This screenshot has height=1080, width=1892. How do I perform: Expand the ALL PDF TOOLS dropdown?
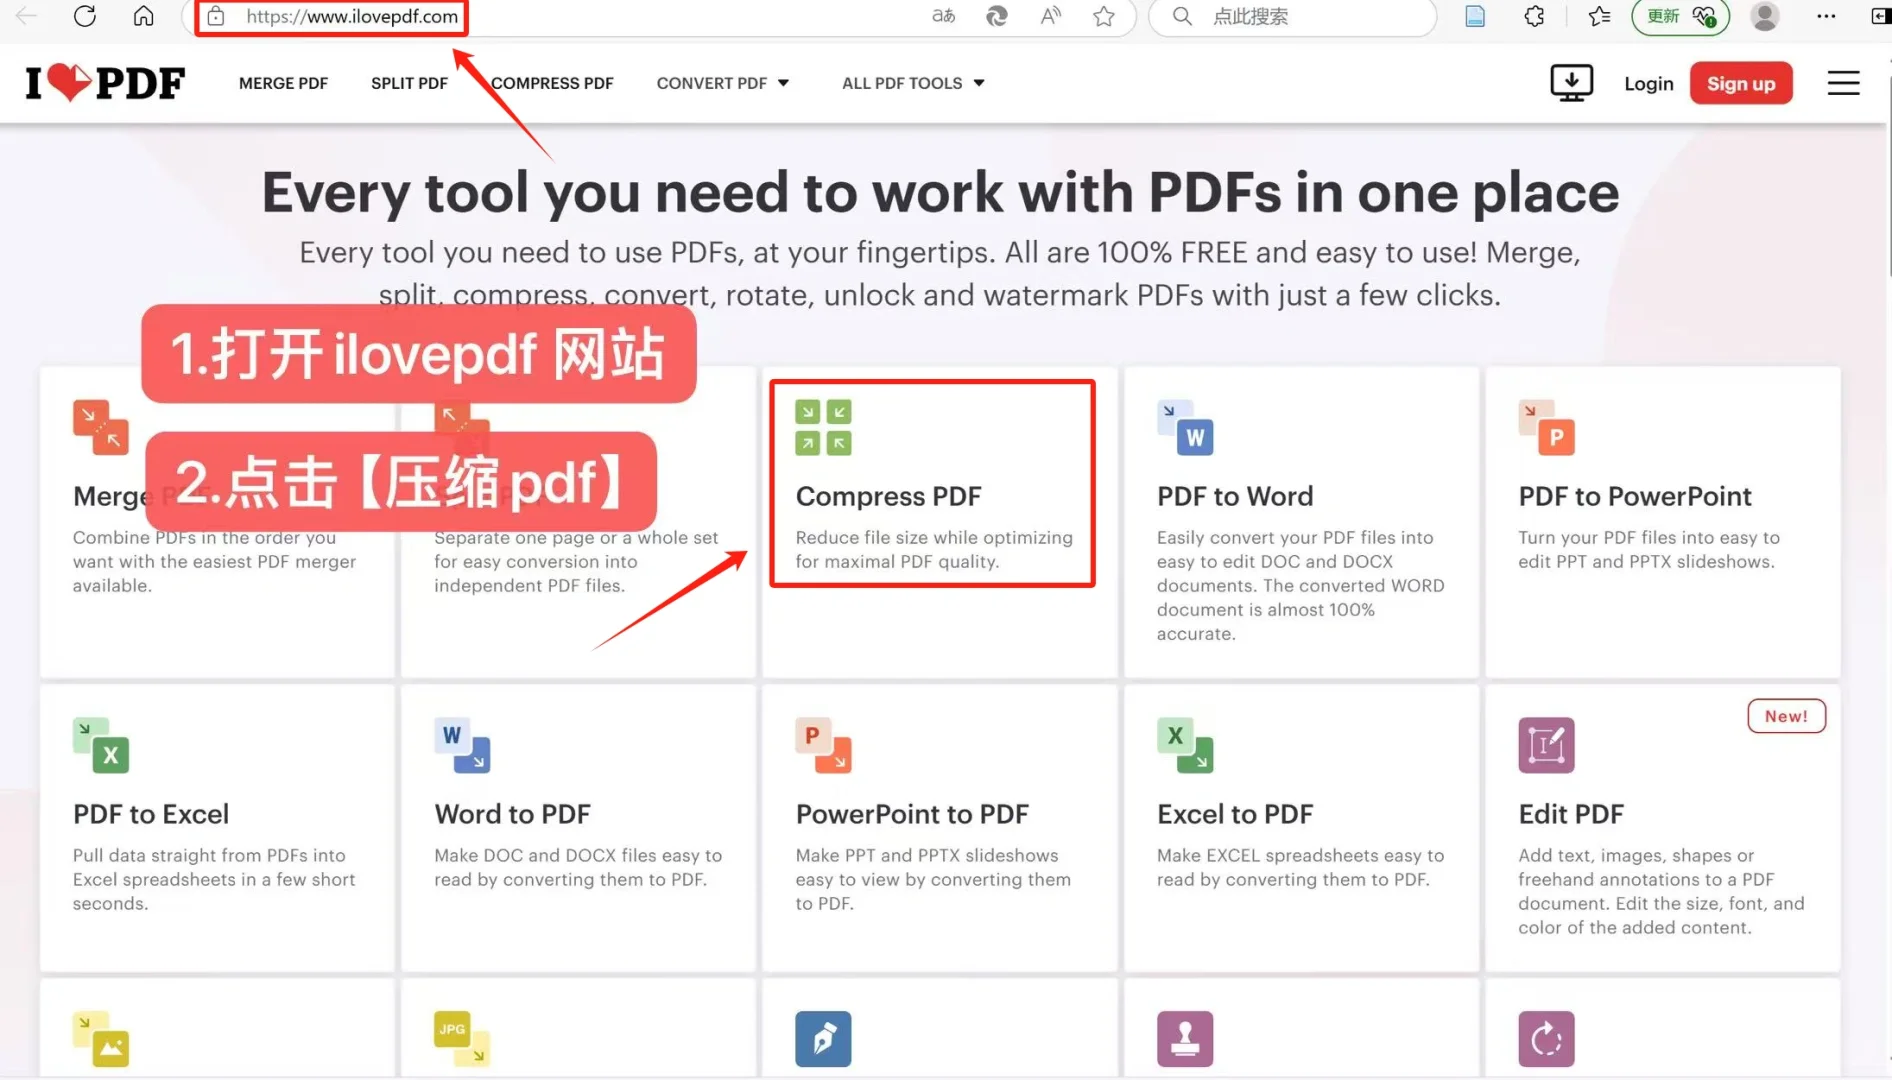913,83
